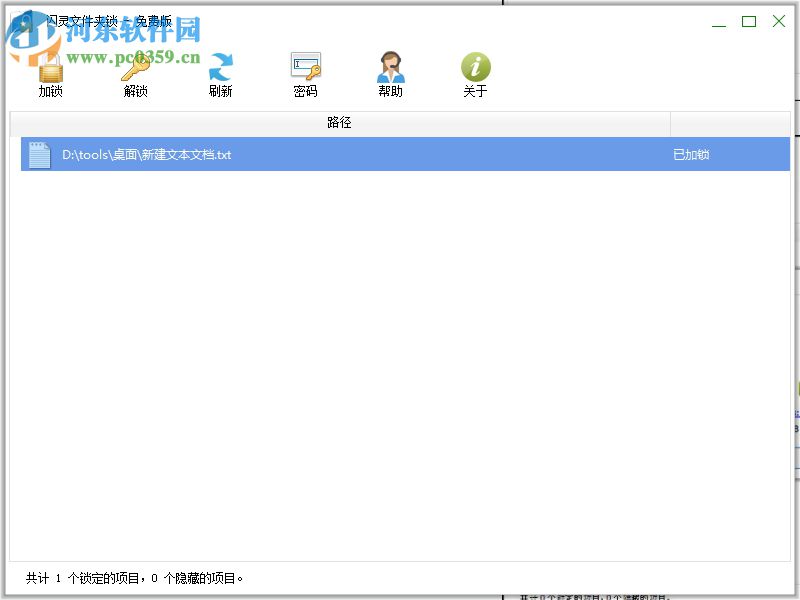Screen dimensions: 800x600
Task: Click the 加锁 text label under the lock icon
Action: [50, 91]
